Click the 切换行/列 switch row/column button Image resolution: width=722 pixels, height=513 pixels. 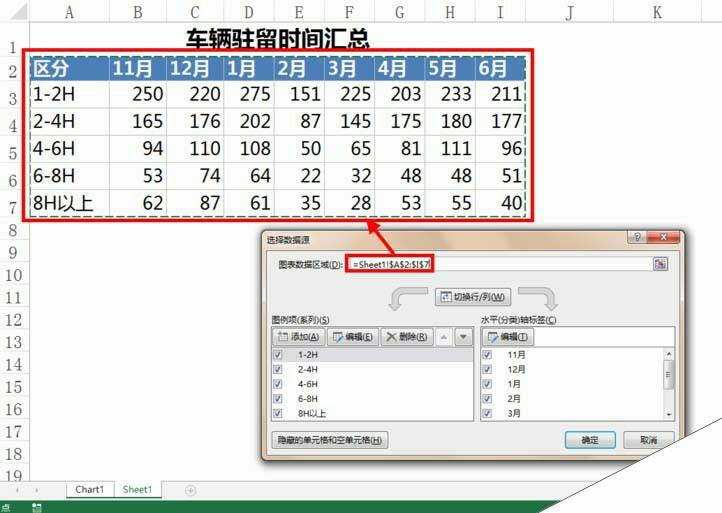coord(473,297)
